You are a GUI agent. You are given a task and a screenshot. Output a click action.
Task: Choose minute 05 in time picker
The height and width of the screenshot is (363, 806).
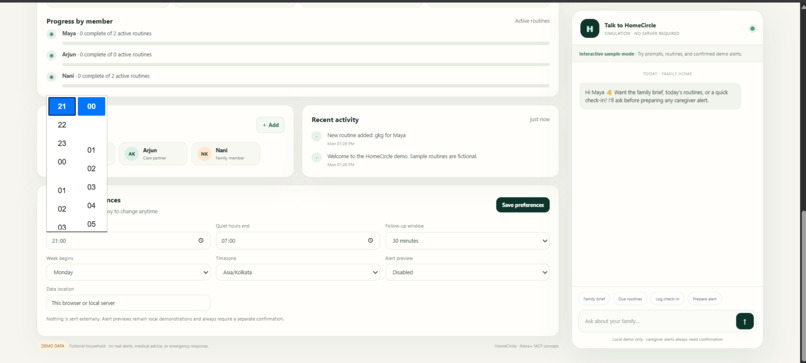click(91, 224)
